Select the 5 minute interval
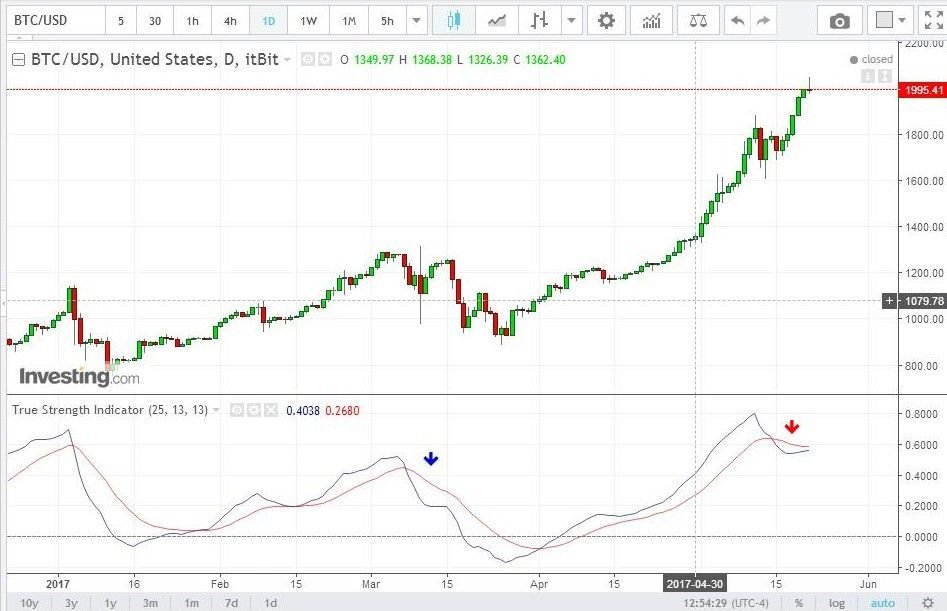The width and height of the screenshot is (947, 611). 121,21
